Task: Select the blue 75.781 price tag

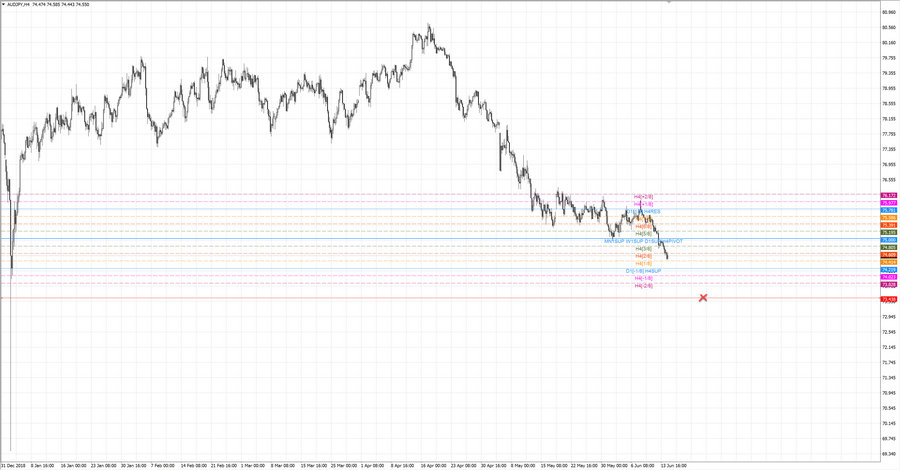Action: (x=889, y=211)
